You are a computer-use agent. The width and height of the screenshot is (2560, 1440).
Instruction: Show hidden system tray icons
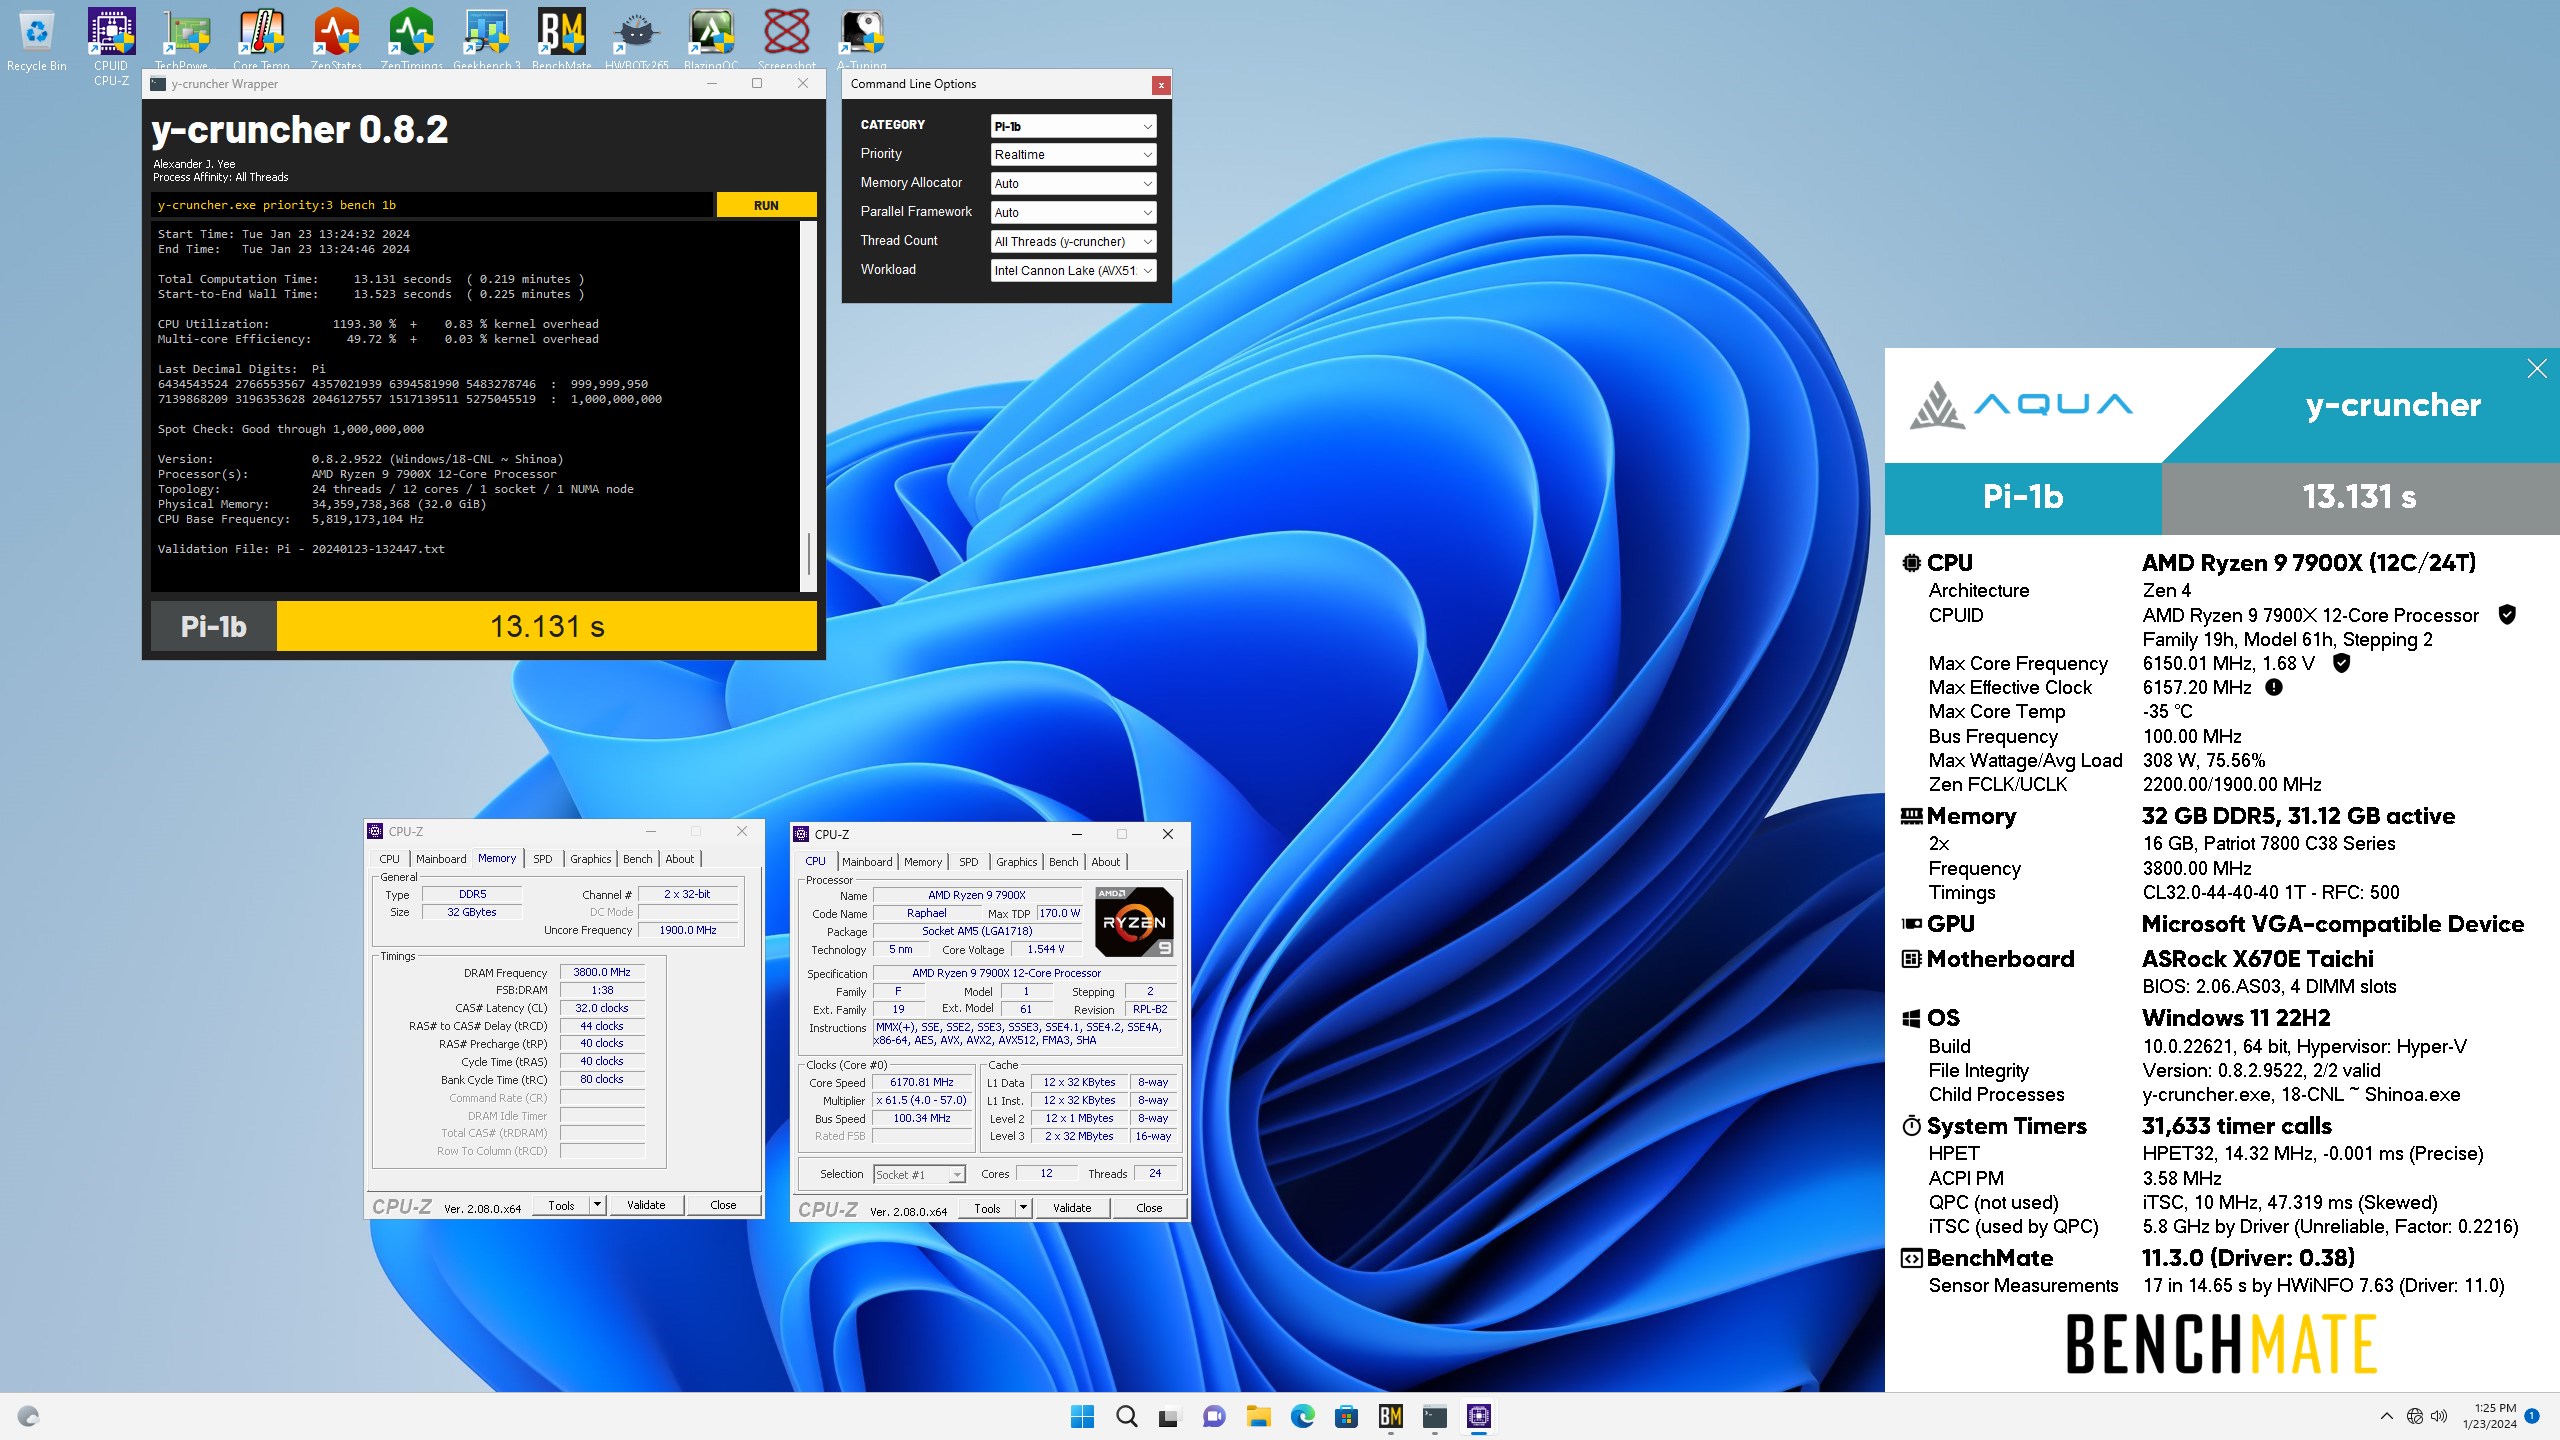coord(2387,1416)
